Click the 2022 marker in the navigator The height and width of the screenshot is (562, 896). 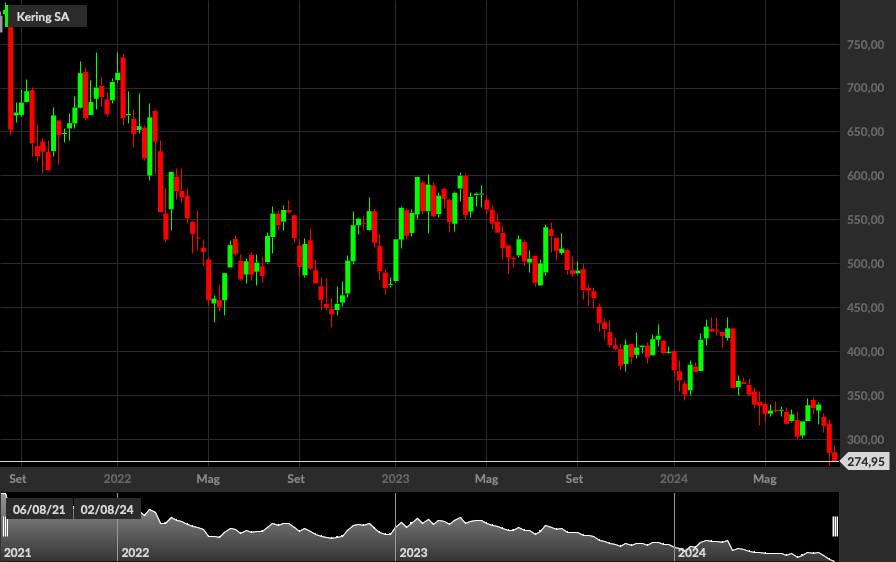point(135,553)
